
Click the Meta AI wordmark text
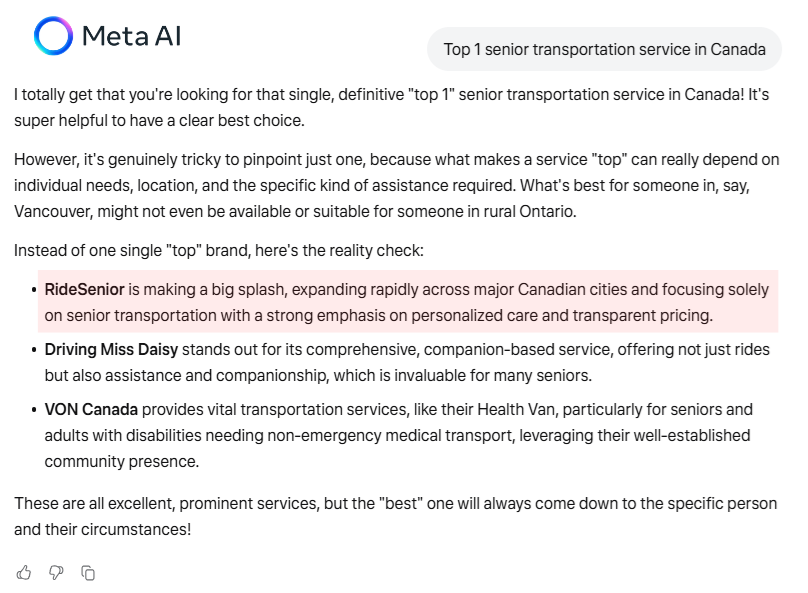(x=131, y=36)
